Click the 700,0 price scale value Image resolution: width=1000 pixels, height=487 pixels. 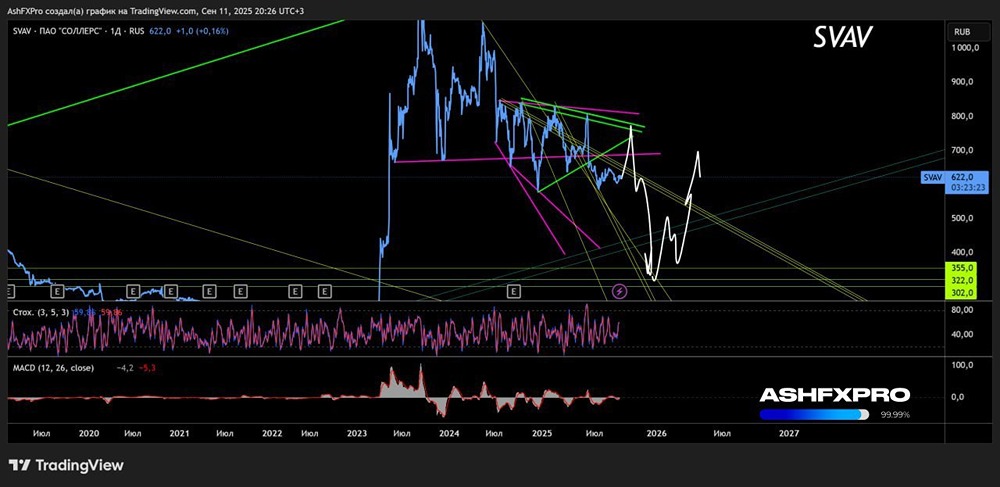[x=962, y=150]
